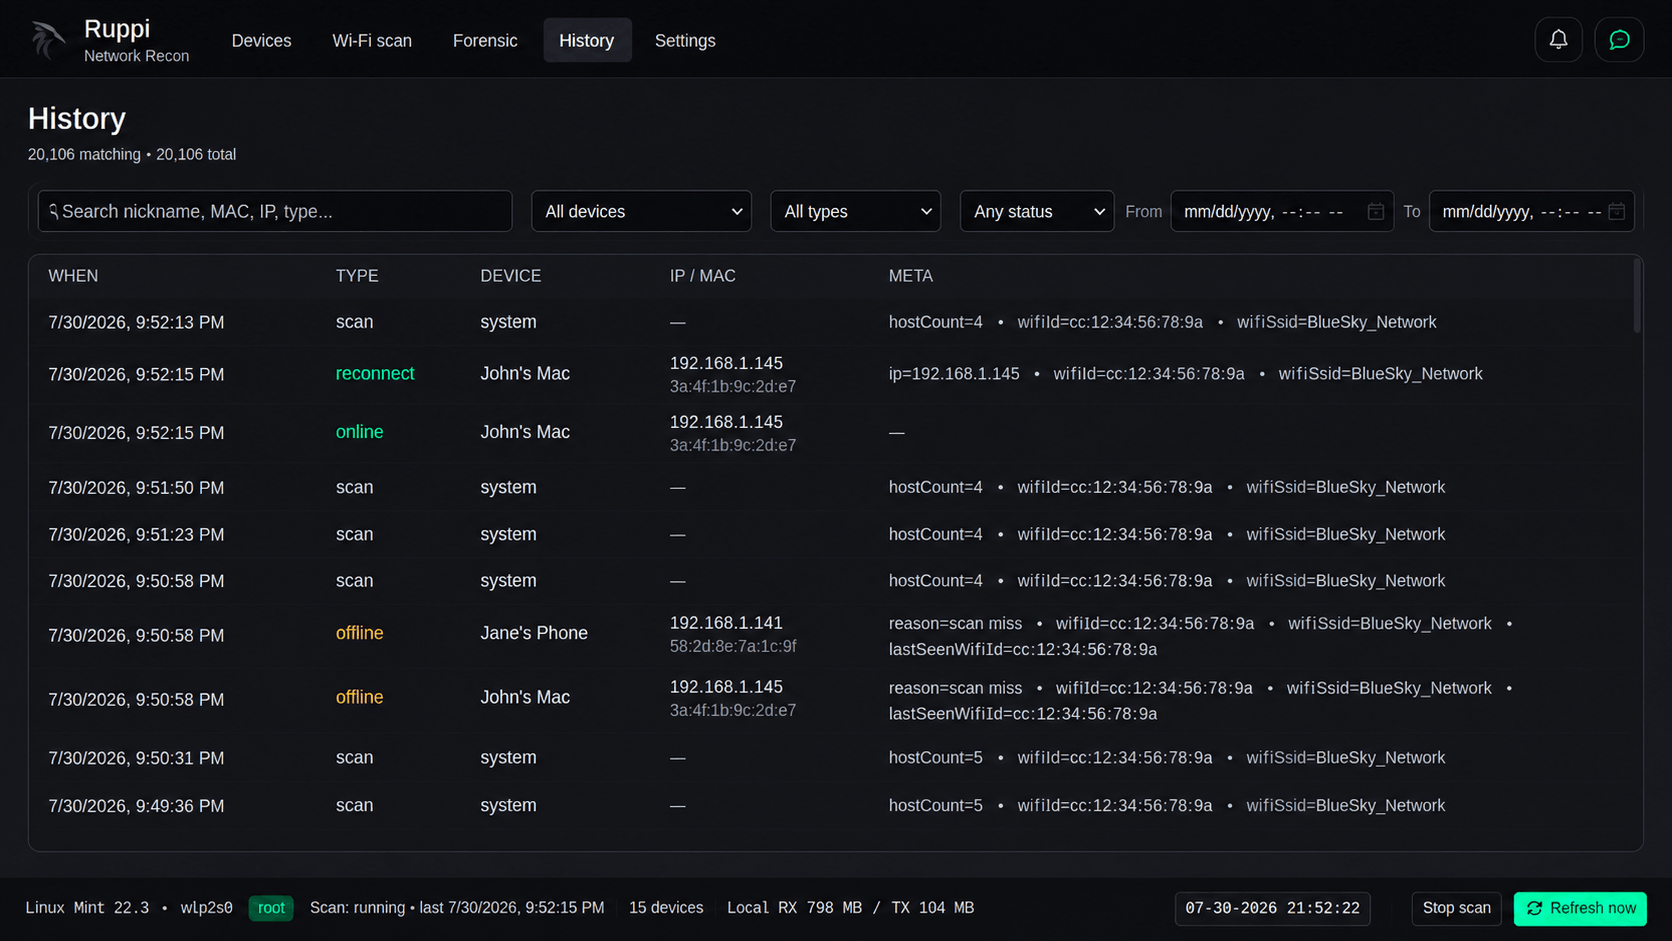Expand the Any status dropdown
Image resolution: width=1672 pixels, height=941 pixels.
coord(1037,211)
